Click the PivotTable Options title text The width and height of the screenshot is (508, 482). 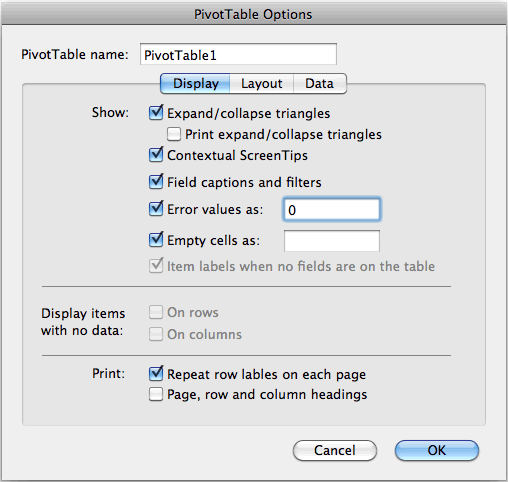point(253,15)
